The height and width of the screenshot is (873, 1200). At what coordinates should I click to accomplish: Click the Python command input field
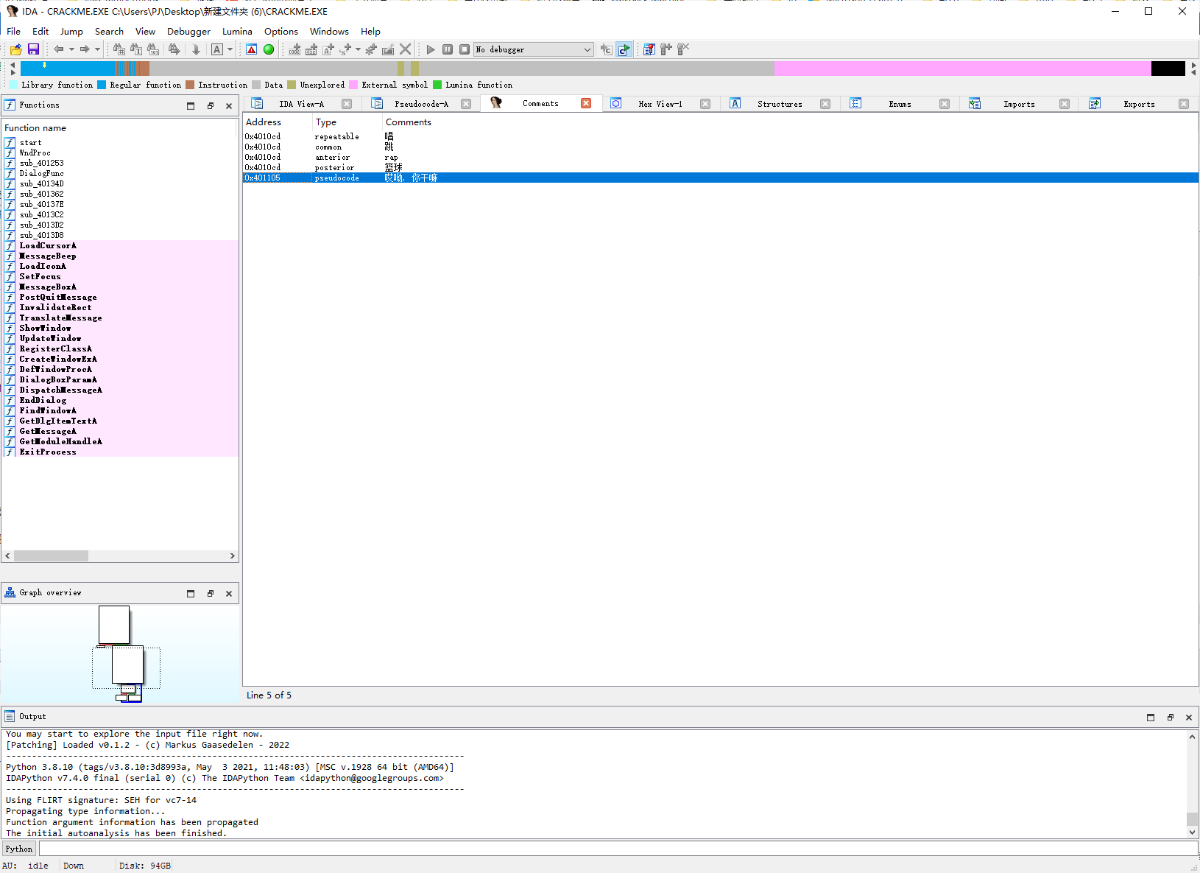[617, 849]
